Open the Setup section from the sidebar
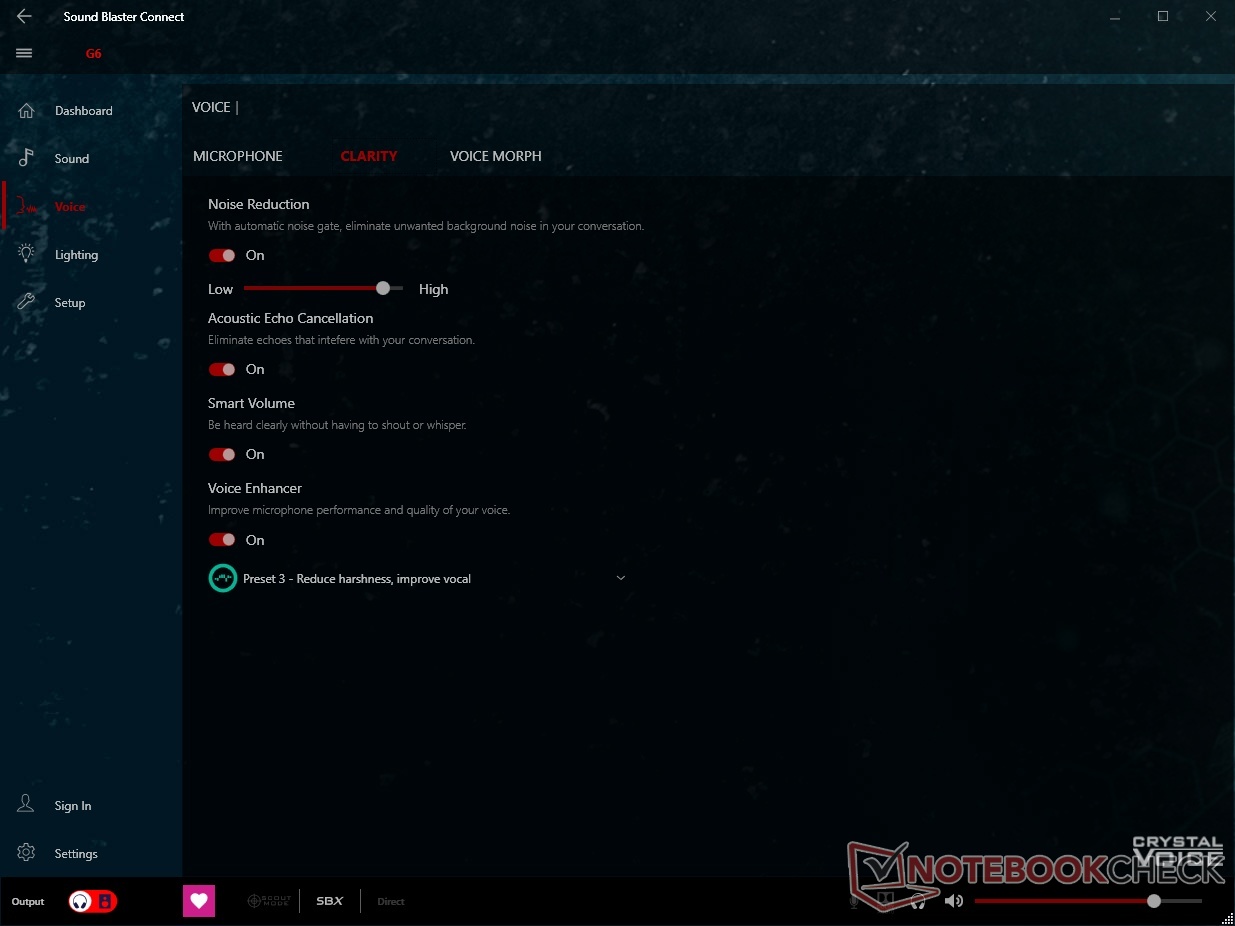This screenshot has width=1235, height=926. 91,303
